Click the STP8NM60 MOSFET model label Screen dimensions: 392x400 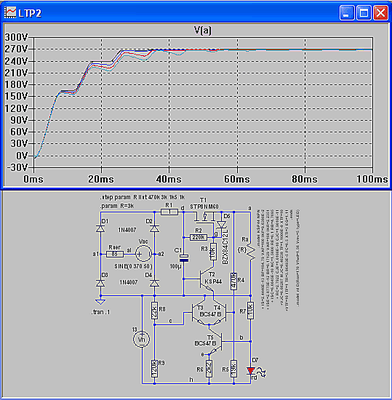[x=204, y=207]
